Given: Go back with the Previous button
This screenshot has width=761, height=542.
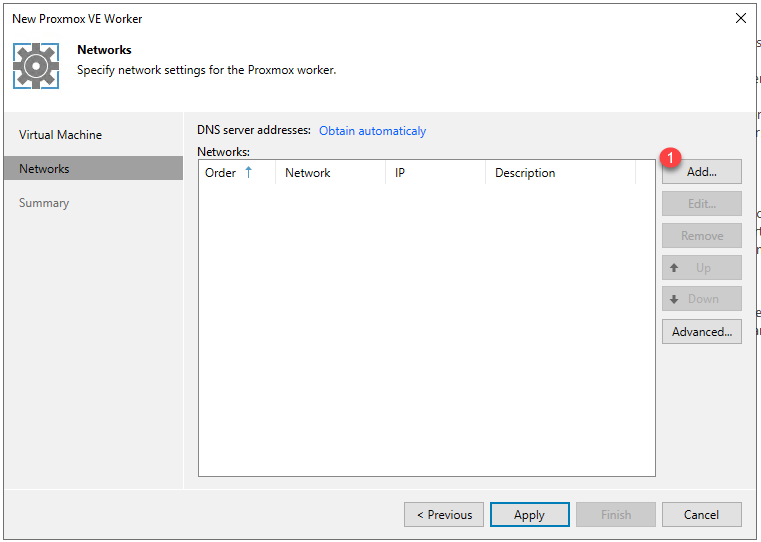Looking at the screenshot, I should coord(444,514).
